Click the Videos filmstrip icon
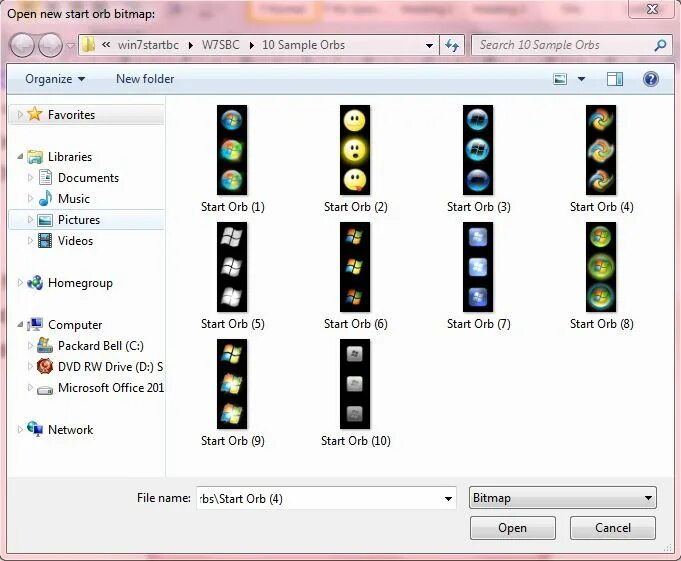The height and width of the screenshot is (561, 681). [x=45, y=240]
